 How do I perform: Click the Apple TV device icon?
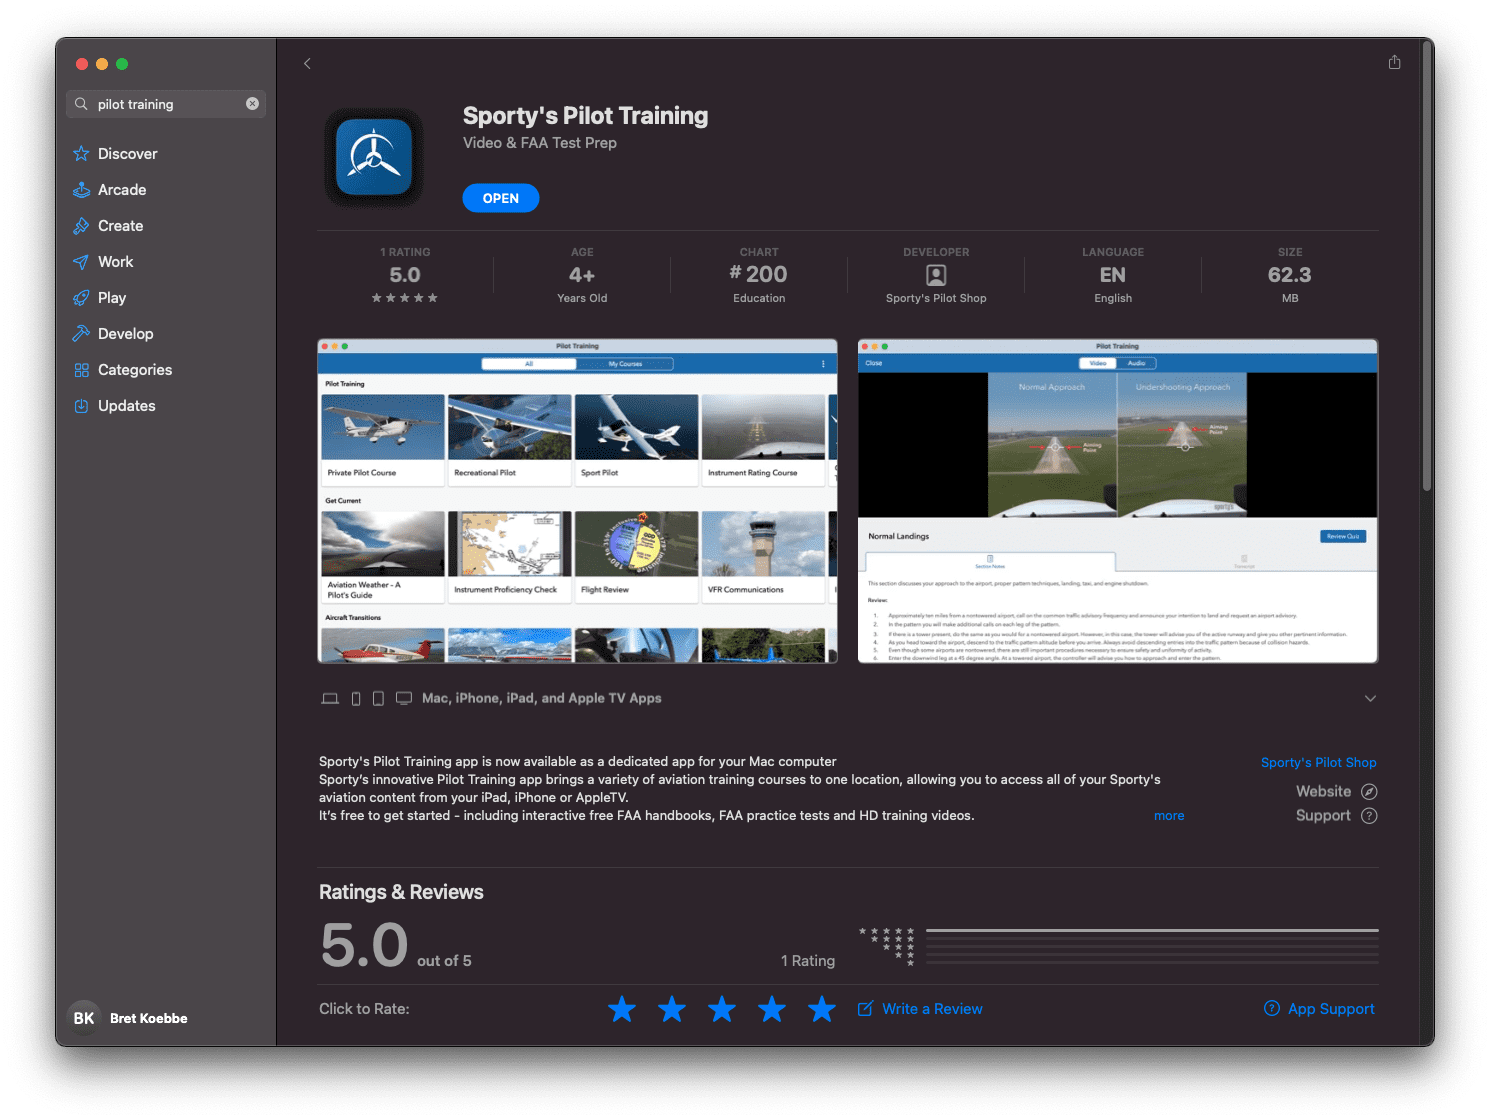tap(404, 698)
